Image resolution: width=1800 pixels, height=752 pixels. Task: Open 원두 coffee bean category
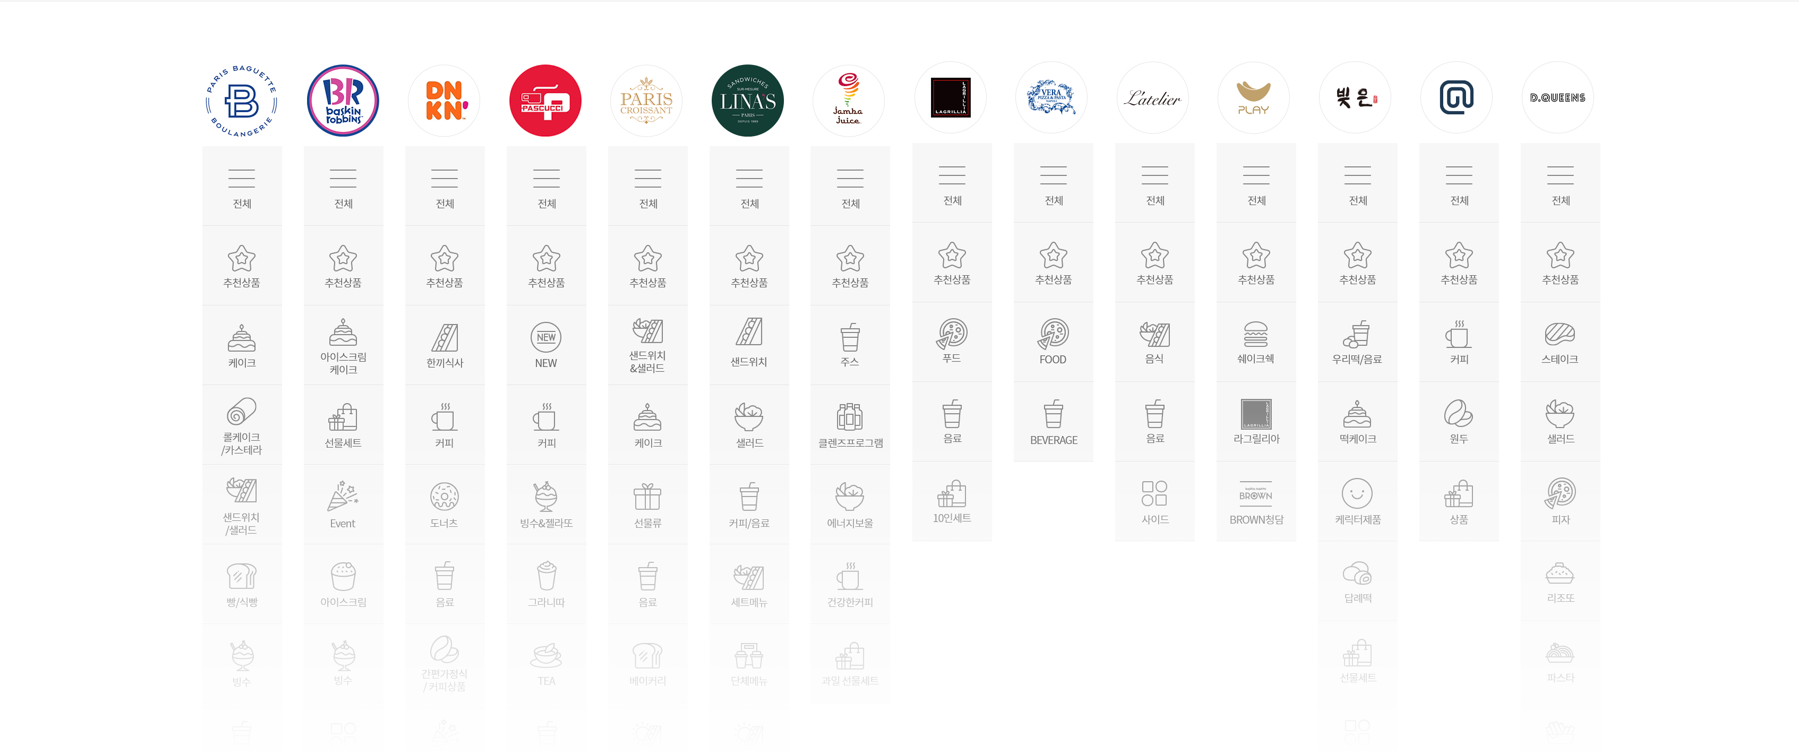pyautogui.click(x=1459, y=422)
